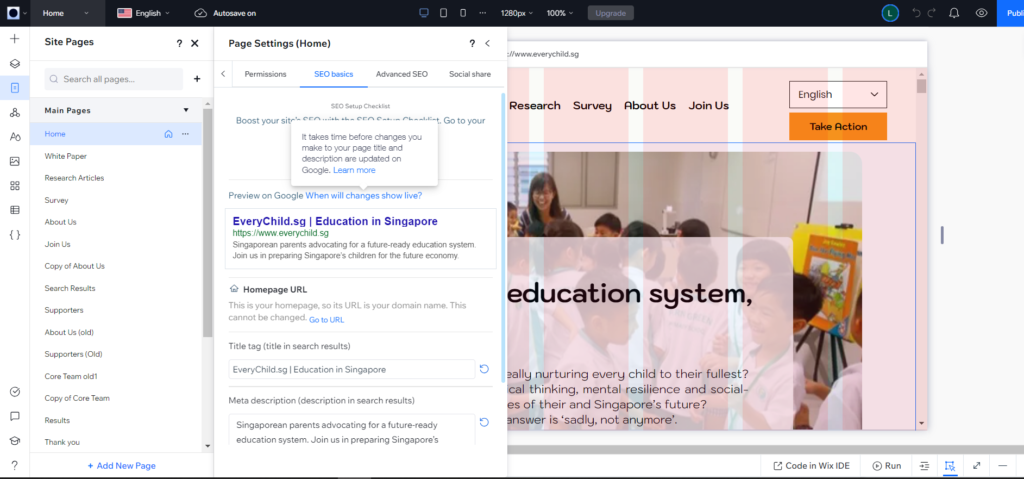Open the Media image icon
This screenshot has height=479, width=1024.
coord(14,161)
